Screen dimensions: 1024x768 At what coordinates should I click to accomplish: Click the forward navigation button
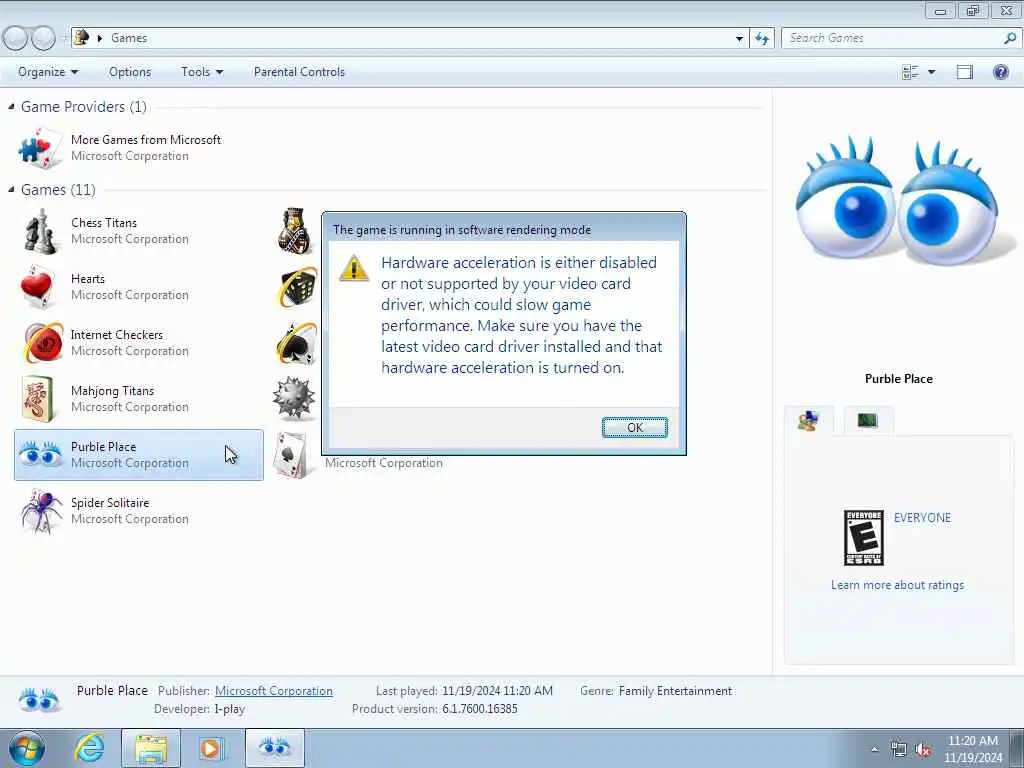[x=43, y=39]
